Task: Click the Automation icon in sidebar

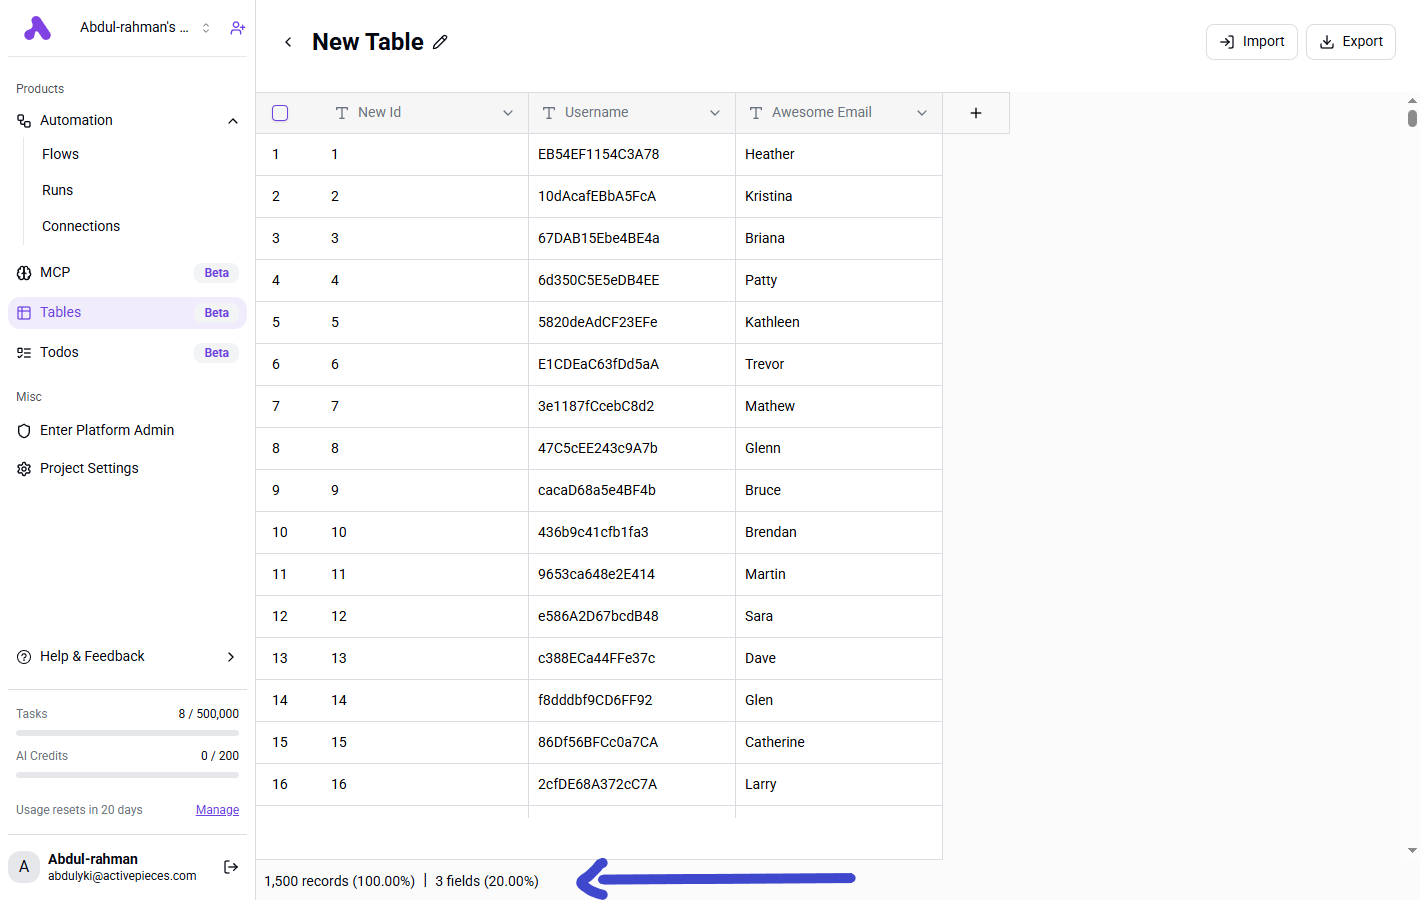Action: click(x=24, y=121)
